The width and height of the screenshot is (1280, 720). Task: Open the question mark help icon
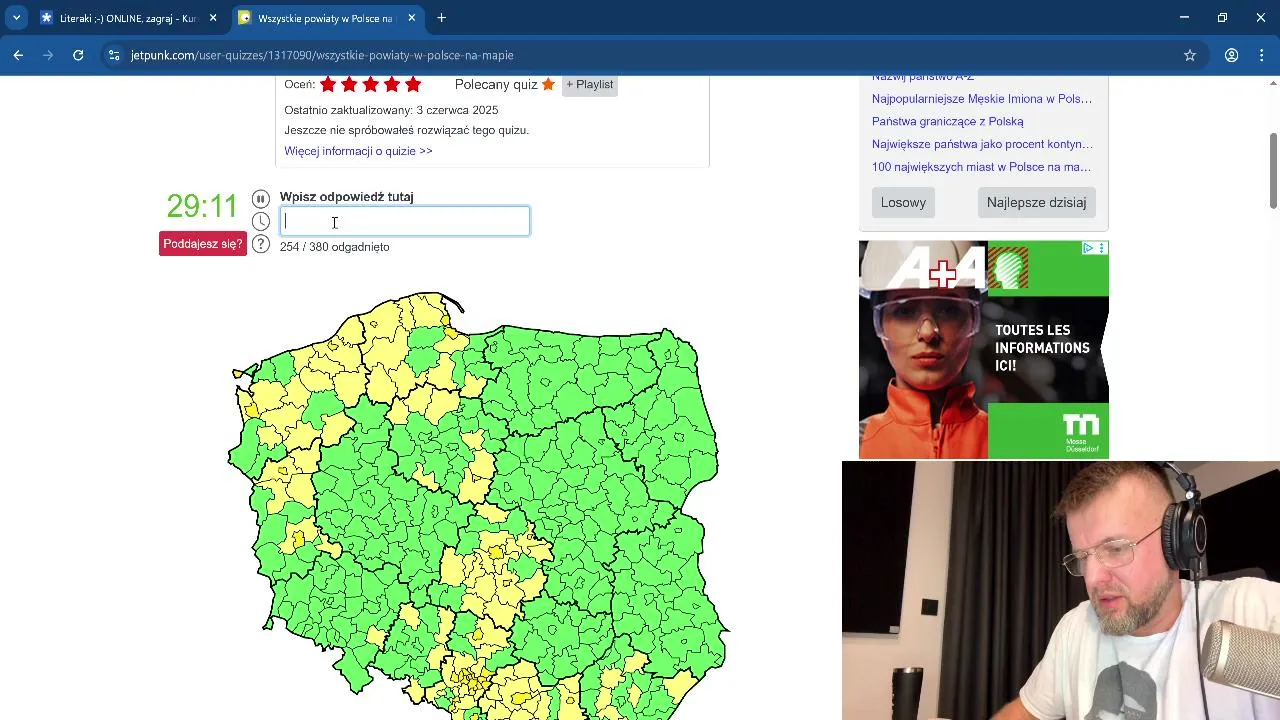[x=261, y=244]
